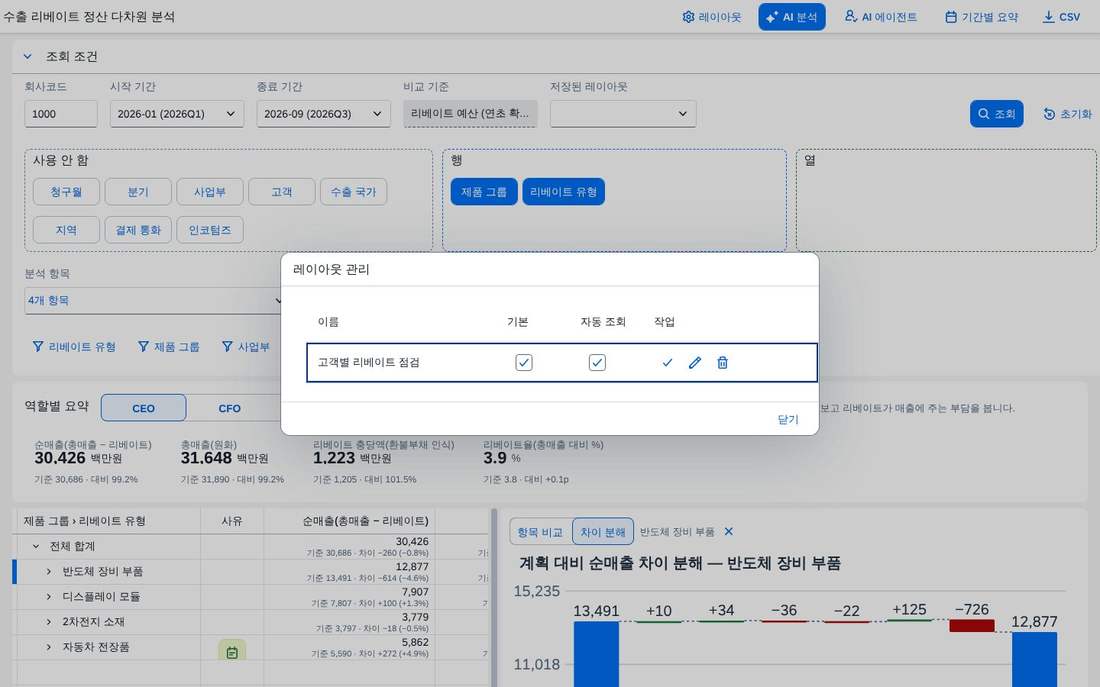Viewport: 1100px width, 687px height.
Task: Open the 저장된 레이아웃 dropdown
Action: point(623,114)
